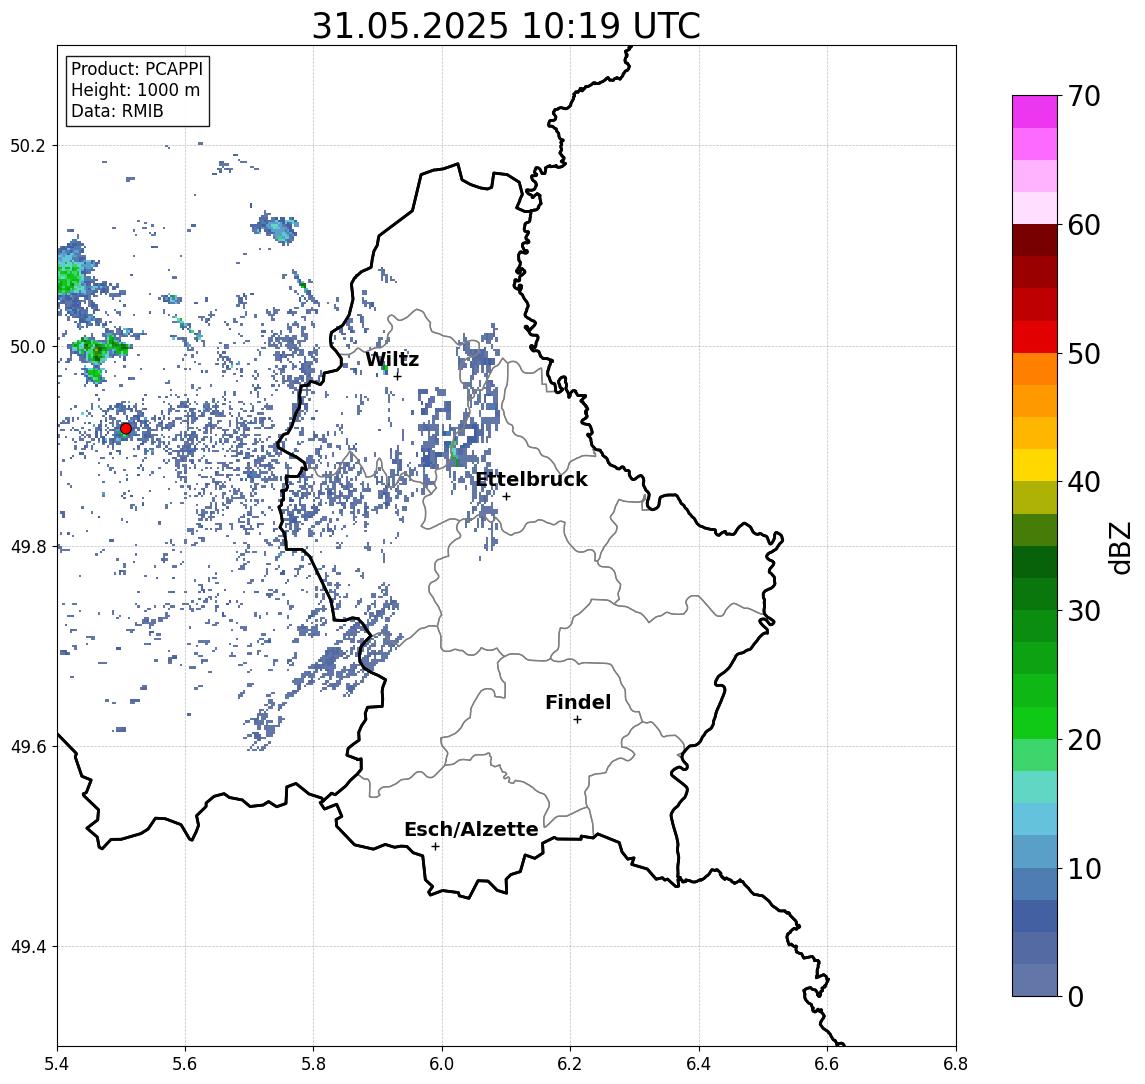Click the 'dBZ' colorbar axis label
The image size is (1145, 1084).
click(x=1119, y=547)
